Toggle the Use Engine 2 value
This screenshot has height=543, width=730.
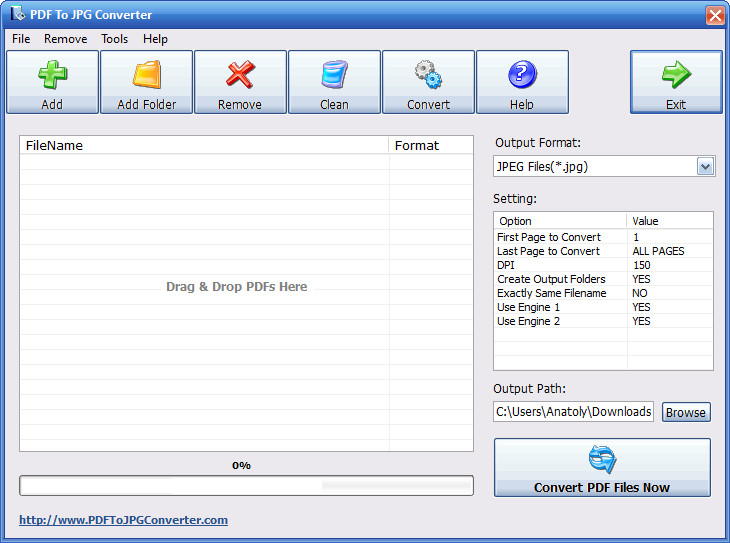pos(641,321)
